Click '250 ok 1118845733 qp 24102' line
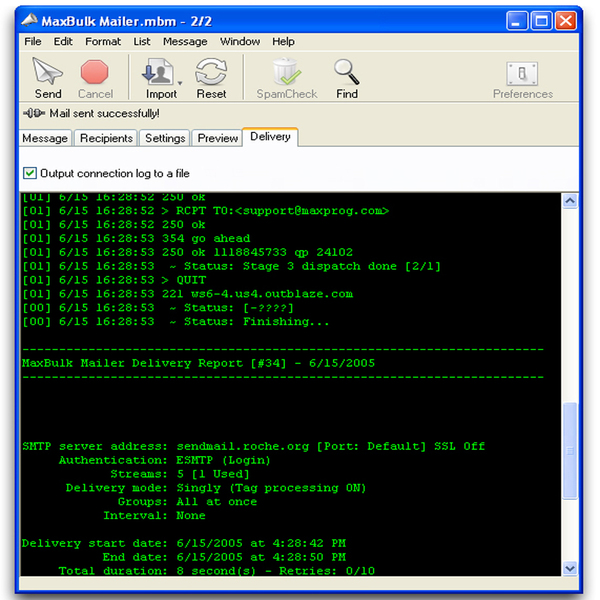The height and width of the screenshot is (600, 600). 188,252
